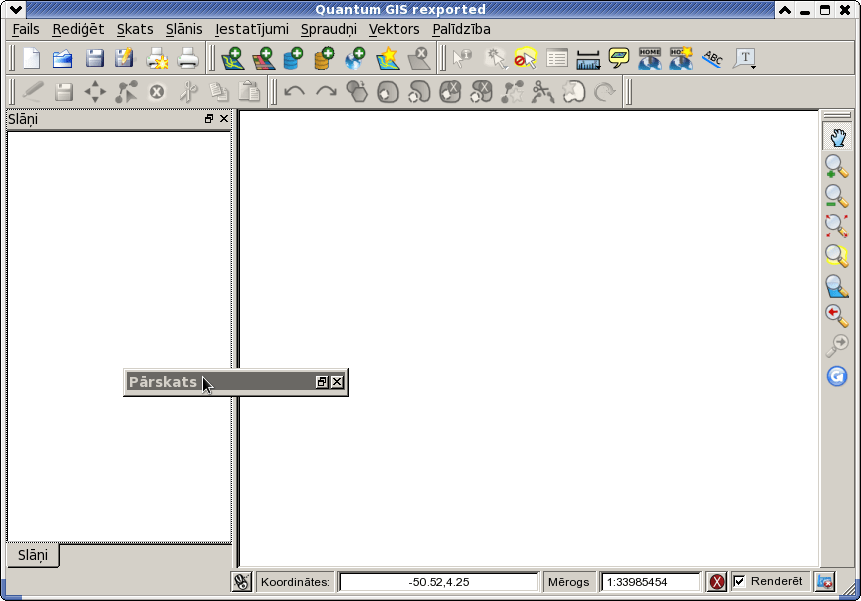Toggle the Renderēt checkbox
This screenshot has height=601, width=861.
[x=740, y=581]
